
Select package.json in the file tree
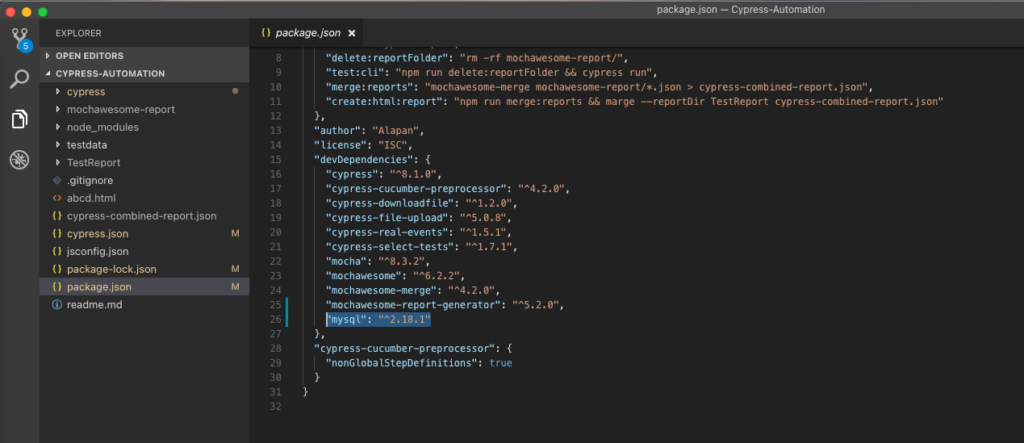(x=99, y=287)
